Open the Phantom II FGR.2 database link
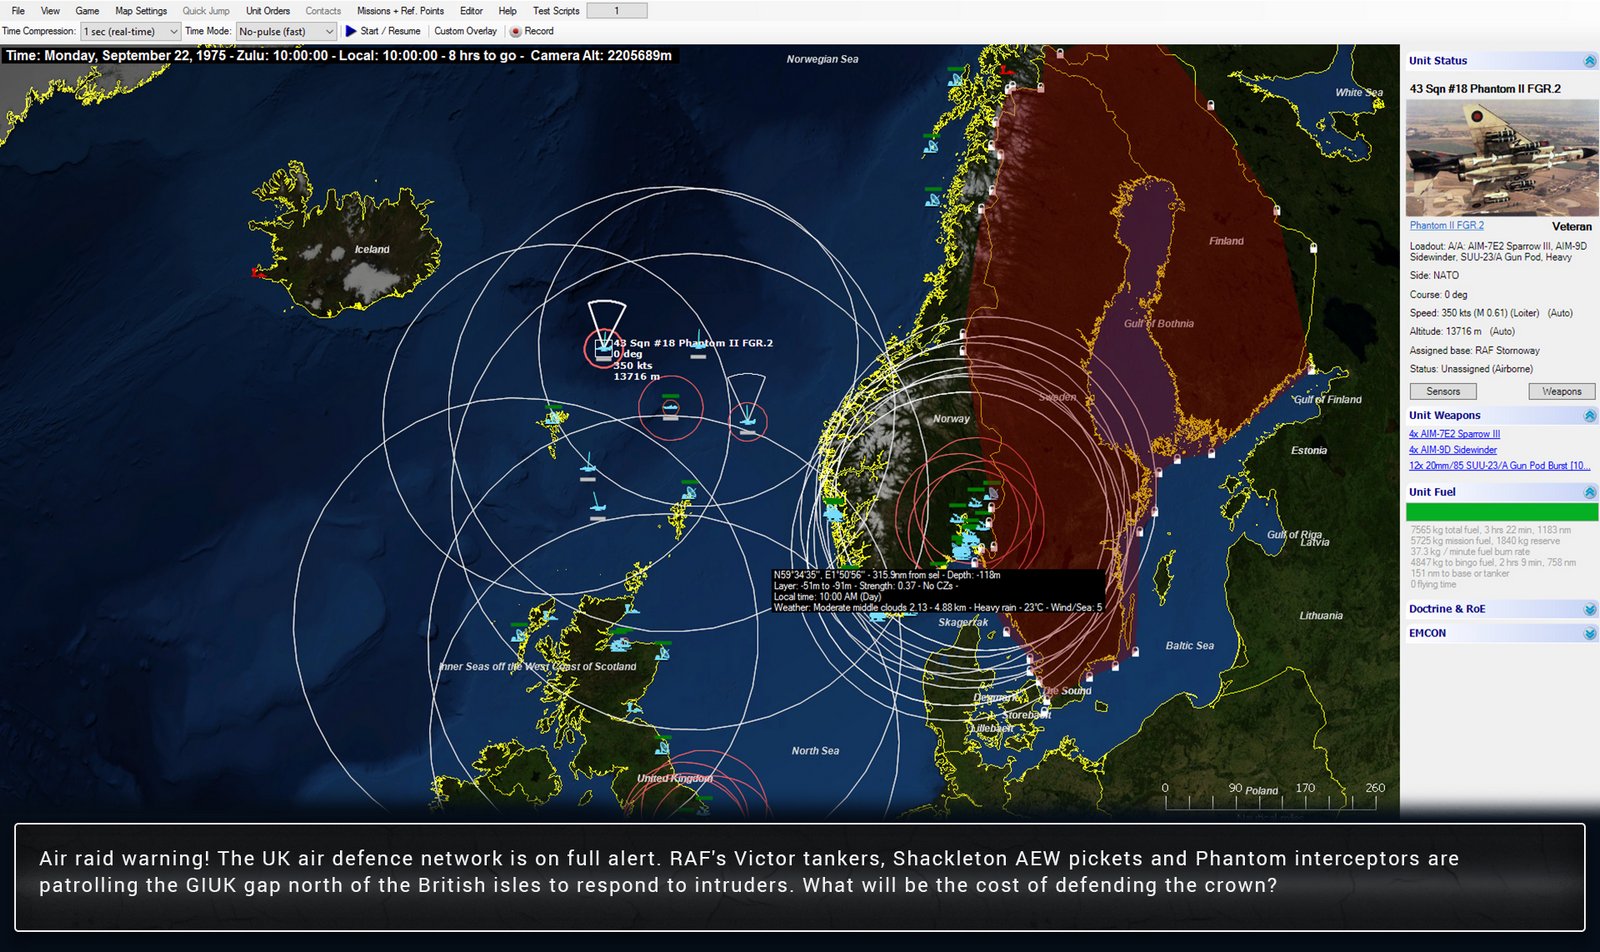The width and height of the screenshot is (1600, 952). pos(1447,226)
